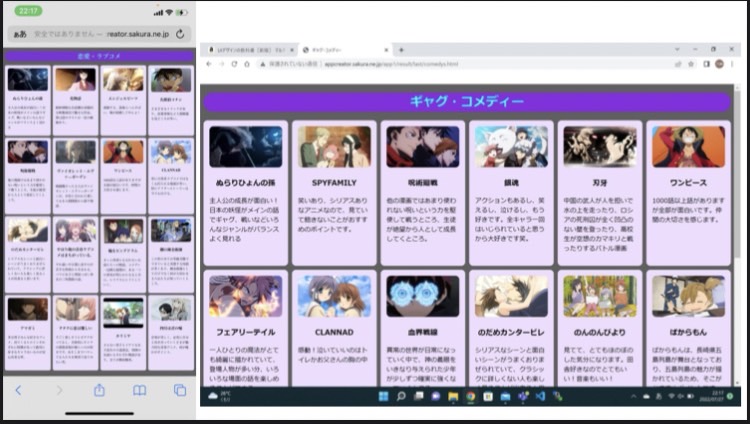Screen dimensions: 750x424
Task: Click the ワンピース card image
Action: point(688,146)
